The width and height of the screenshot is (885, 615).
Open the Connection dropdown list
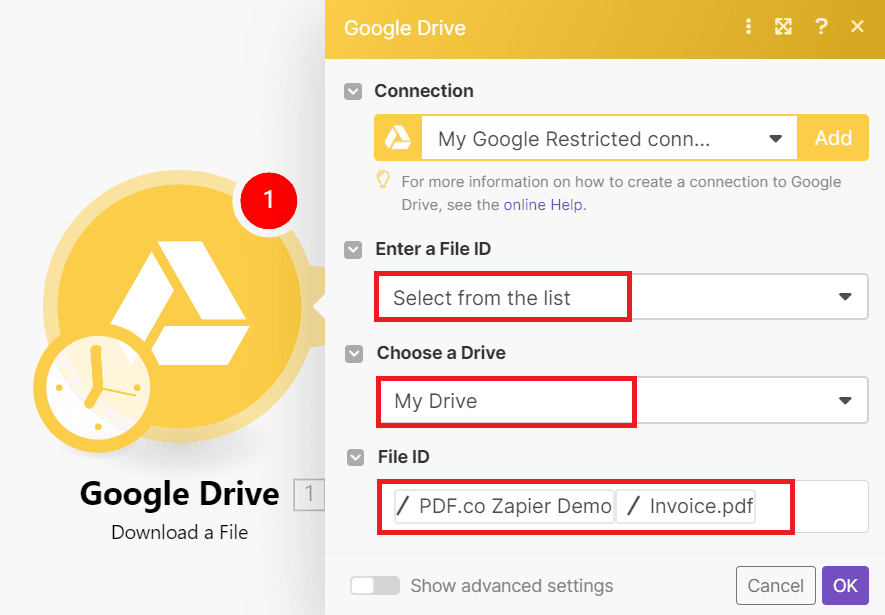pos(775,139)
